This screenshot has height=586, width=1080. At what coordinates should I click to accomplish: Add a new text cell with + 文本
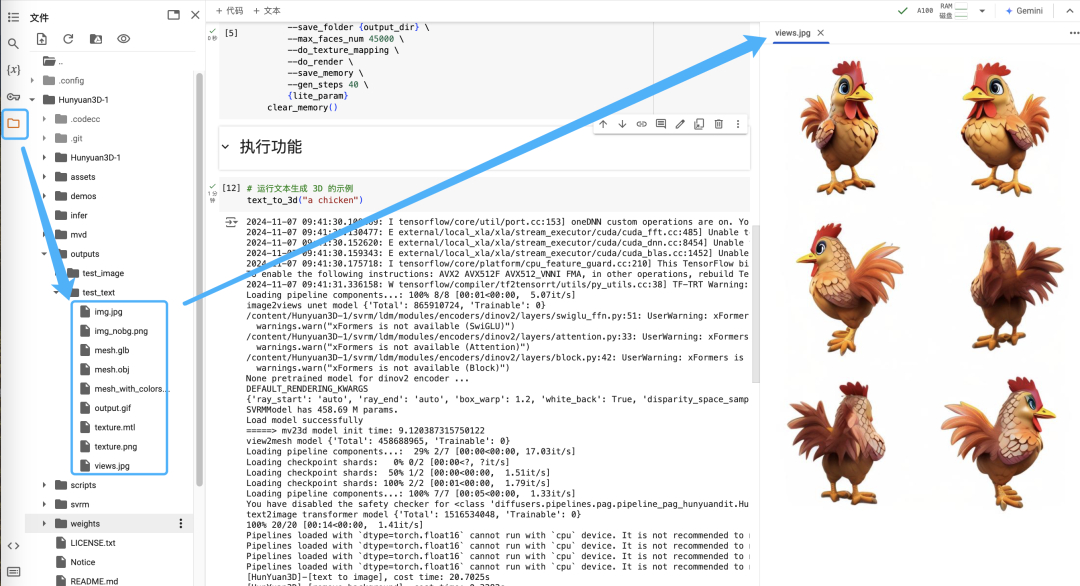(267, 11)
